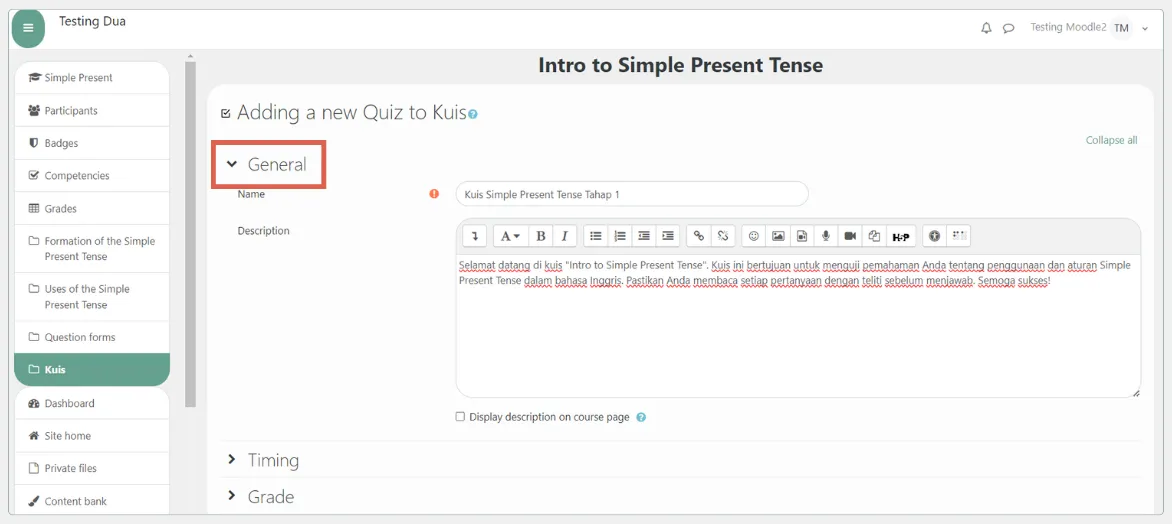Screen dimensions: 1172x524
Task: Click the description editor resize handle
Action: click(1136, 392)
